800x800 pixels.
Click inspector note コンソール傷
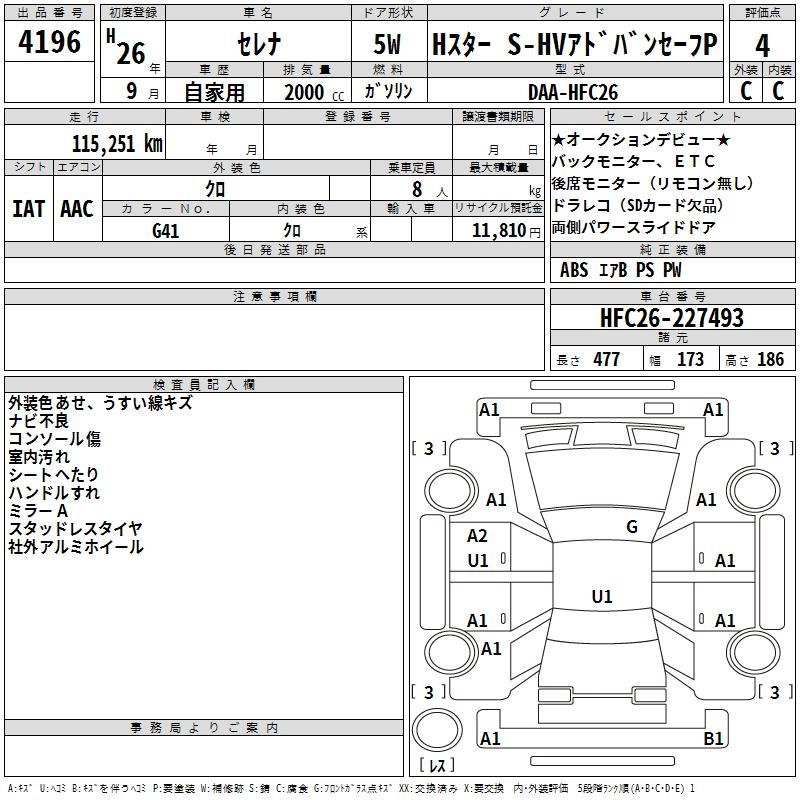[x=55, y=439]
